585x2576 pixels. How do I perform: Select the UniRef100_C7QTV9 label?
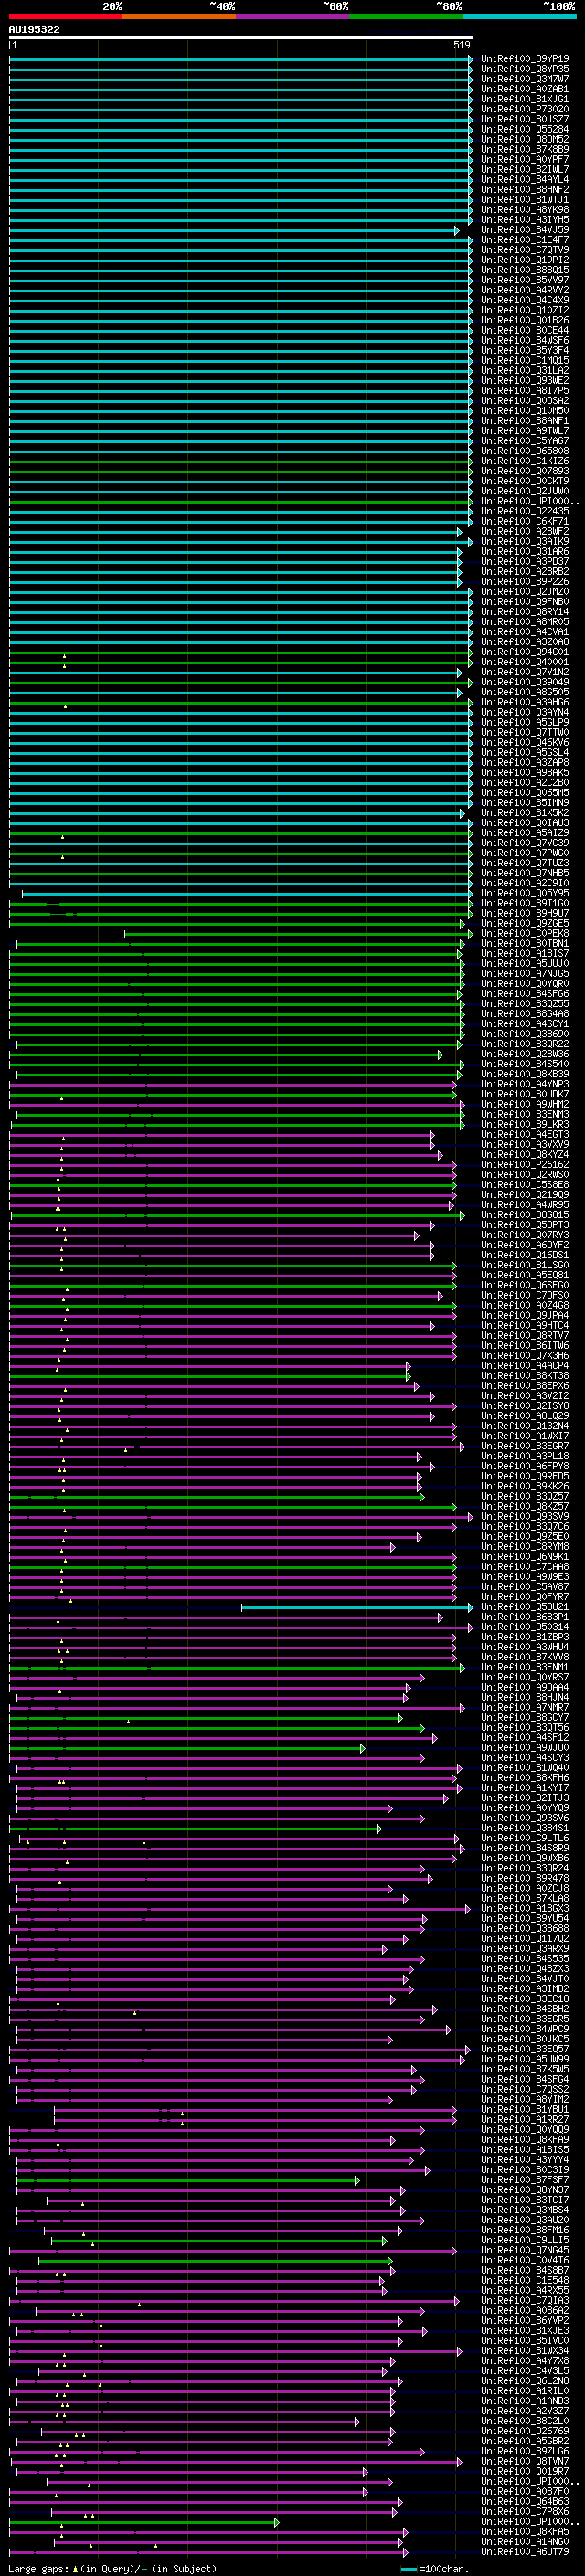pyautogui.click(x=525, y=250)
